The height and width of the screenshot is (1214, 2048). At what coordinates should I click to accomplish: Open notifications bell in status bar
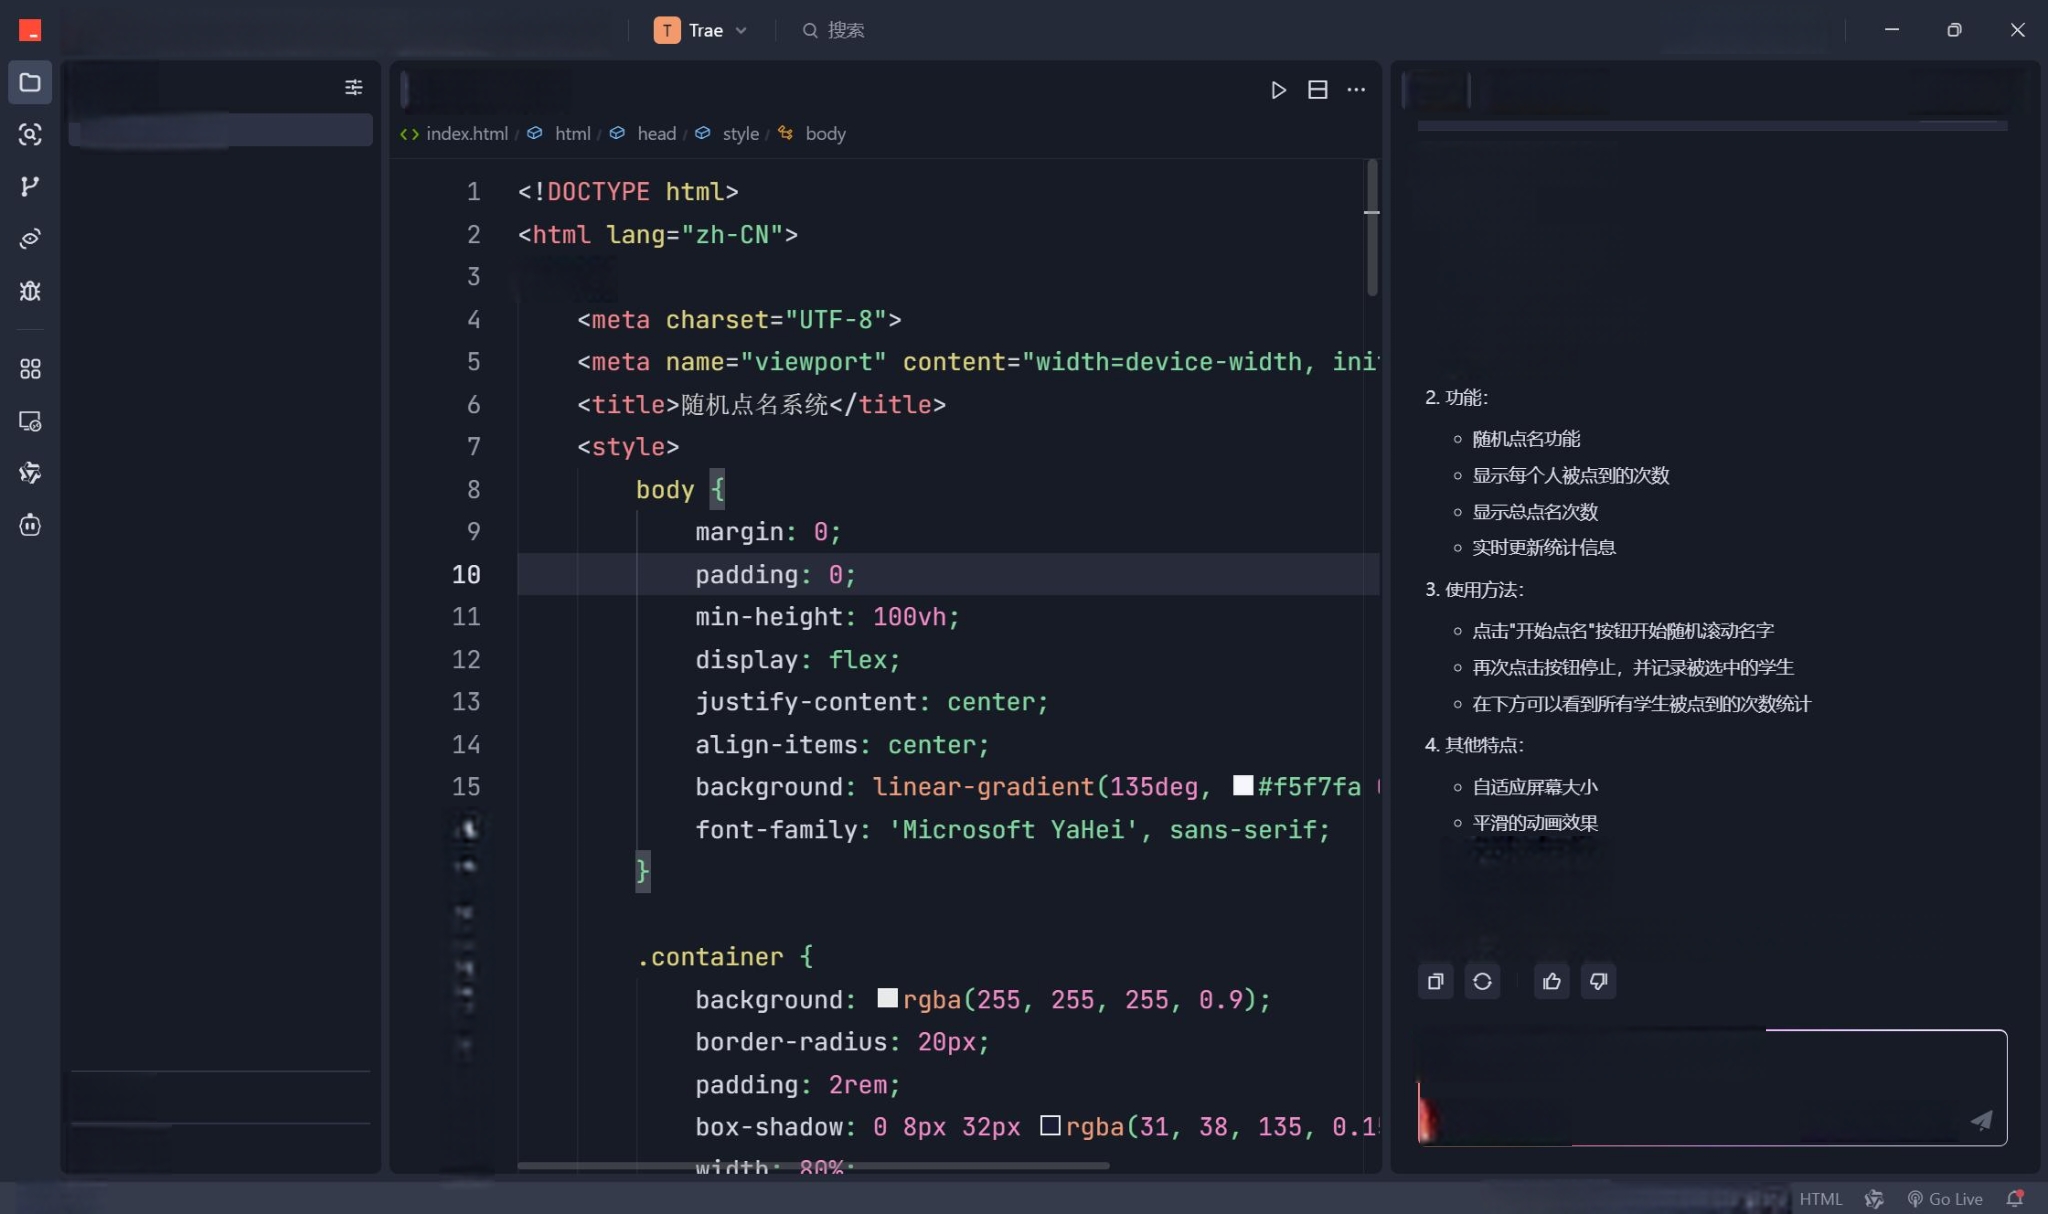click(2015, 1199)
